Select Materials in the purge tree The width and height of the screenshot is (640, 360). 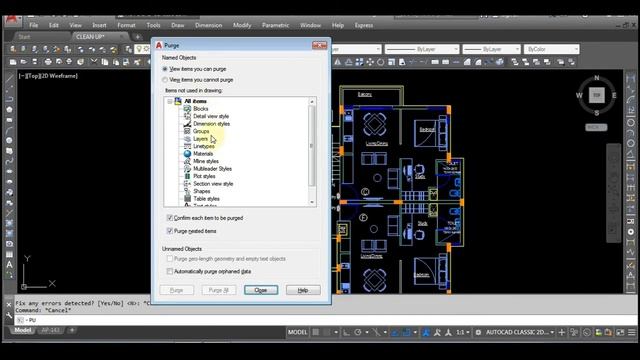(203, 154)
